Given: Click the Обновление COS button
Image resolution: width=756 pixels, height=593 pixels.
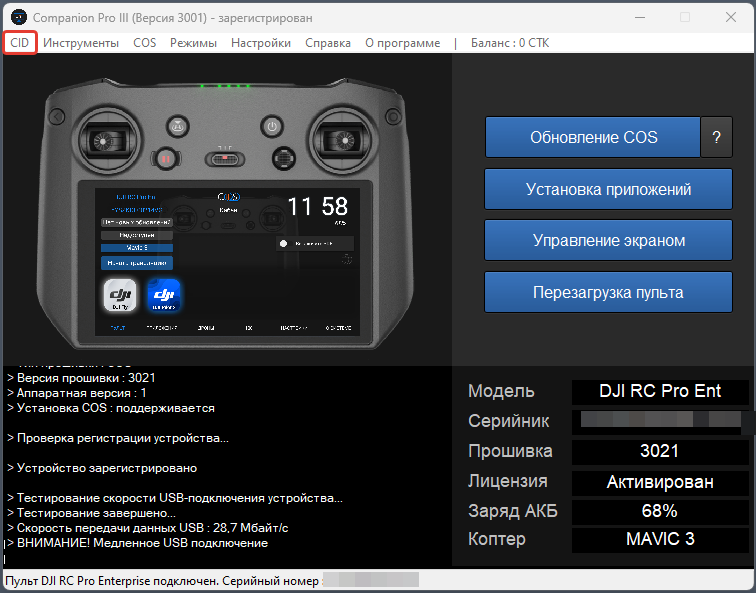Looking at the screenshot, I should click(x=593, y=137).
